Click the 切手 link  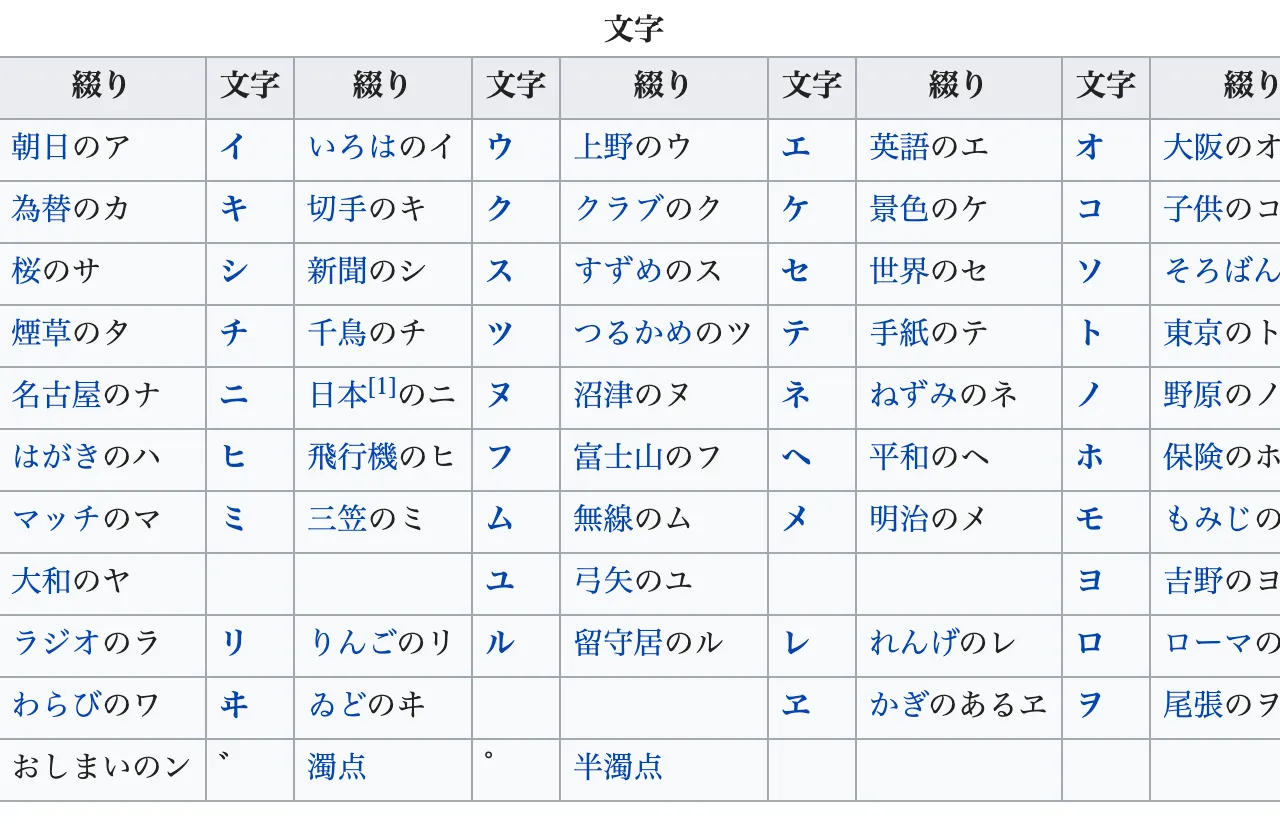[338, 209]
